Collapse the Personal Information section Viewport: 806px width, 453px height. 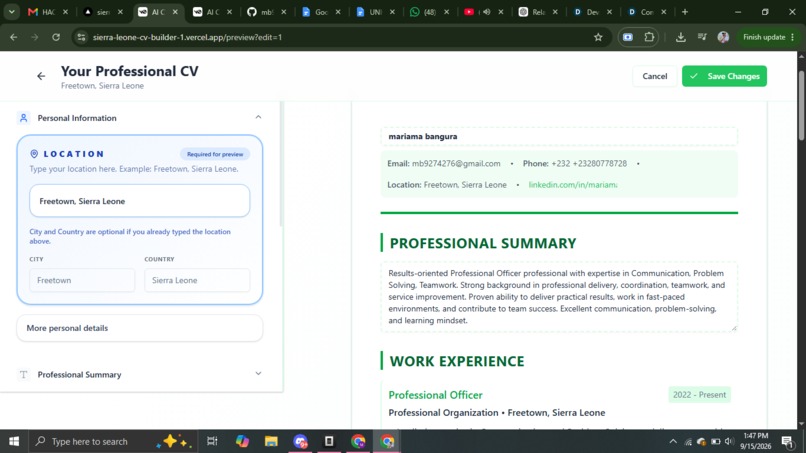[x=258, y=118]
